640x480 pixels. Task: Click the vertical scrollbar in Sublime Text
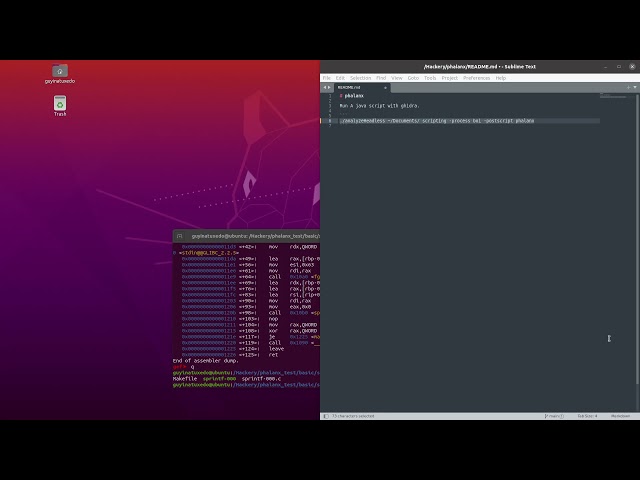pyautogui.click(x=637, y=239)
